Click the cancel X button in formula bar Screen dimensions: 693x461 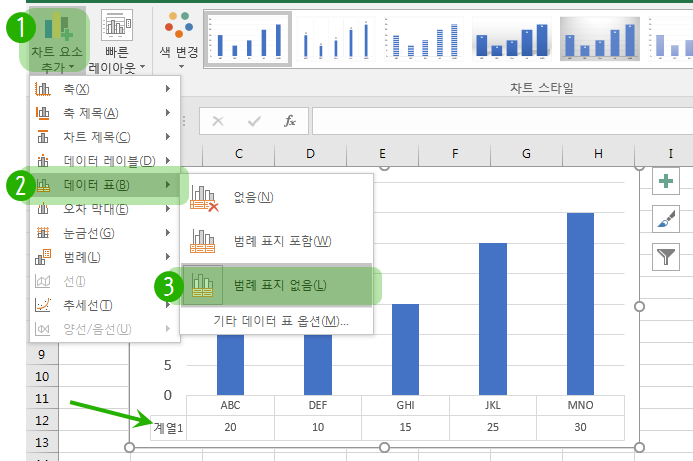click(218, 121)
